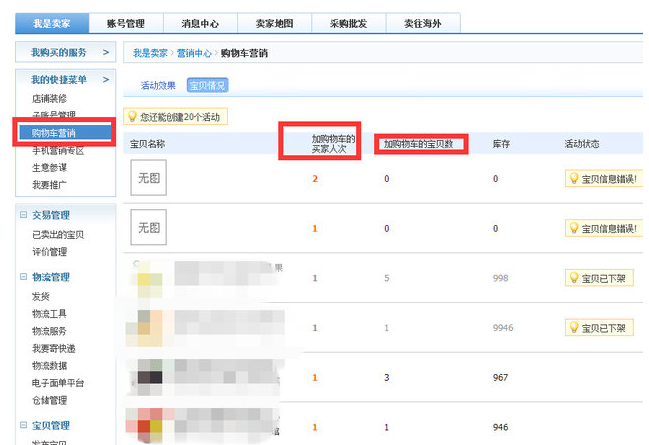Click the 电子面单平台 sidebar link
The width and height of the screenshot is (649, 445).
[58, 383]
